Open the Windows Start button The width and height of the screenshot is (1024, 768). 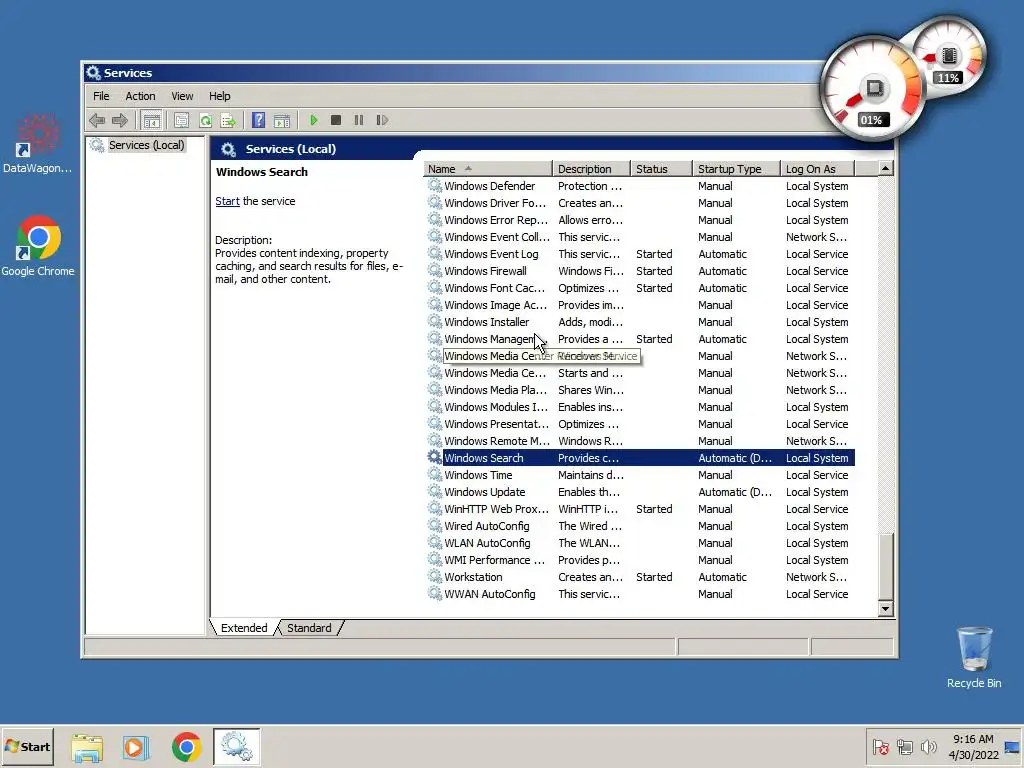point(27,746)
